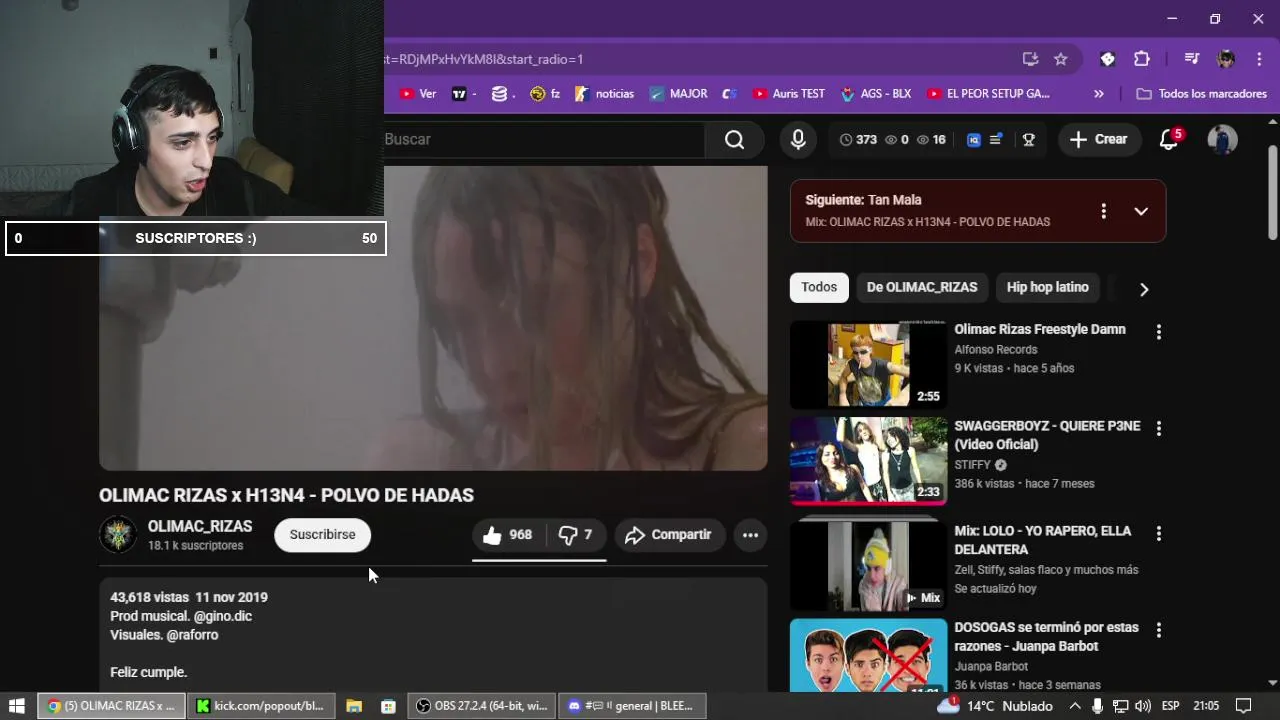1280x720 pixels.
Task: Activate voice search microphone icon
Action: click(x=798, y=140)
